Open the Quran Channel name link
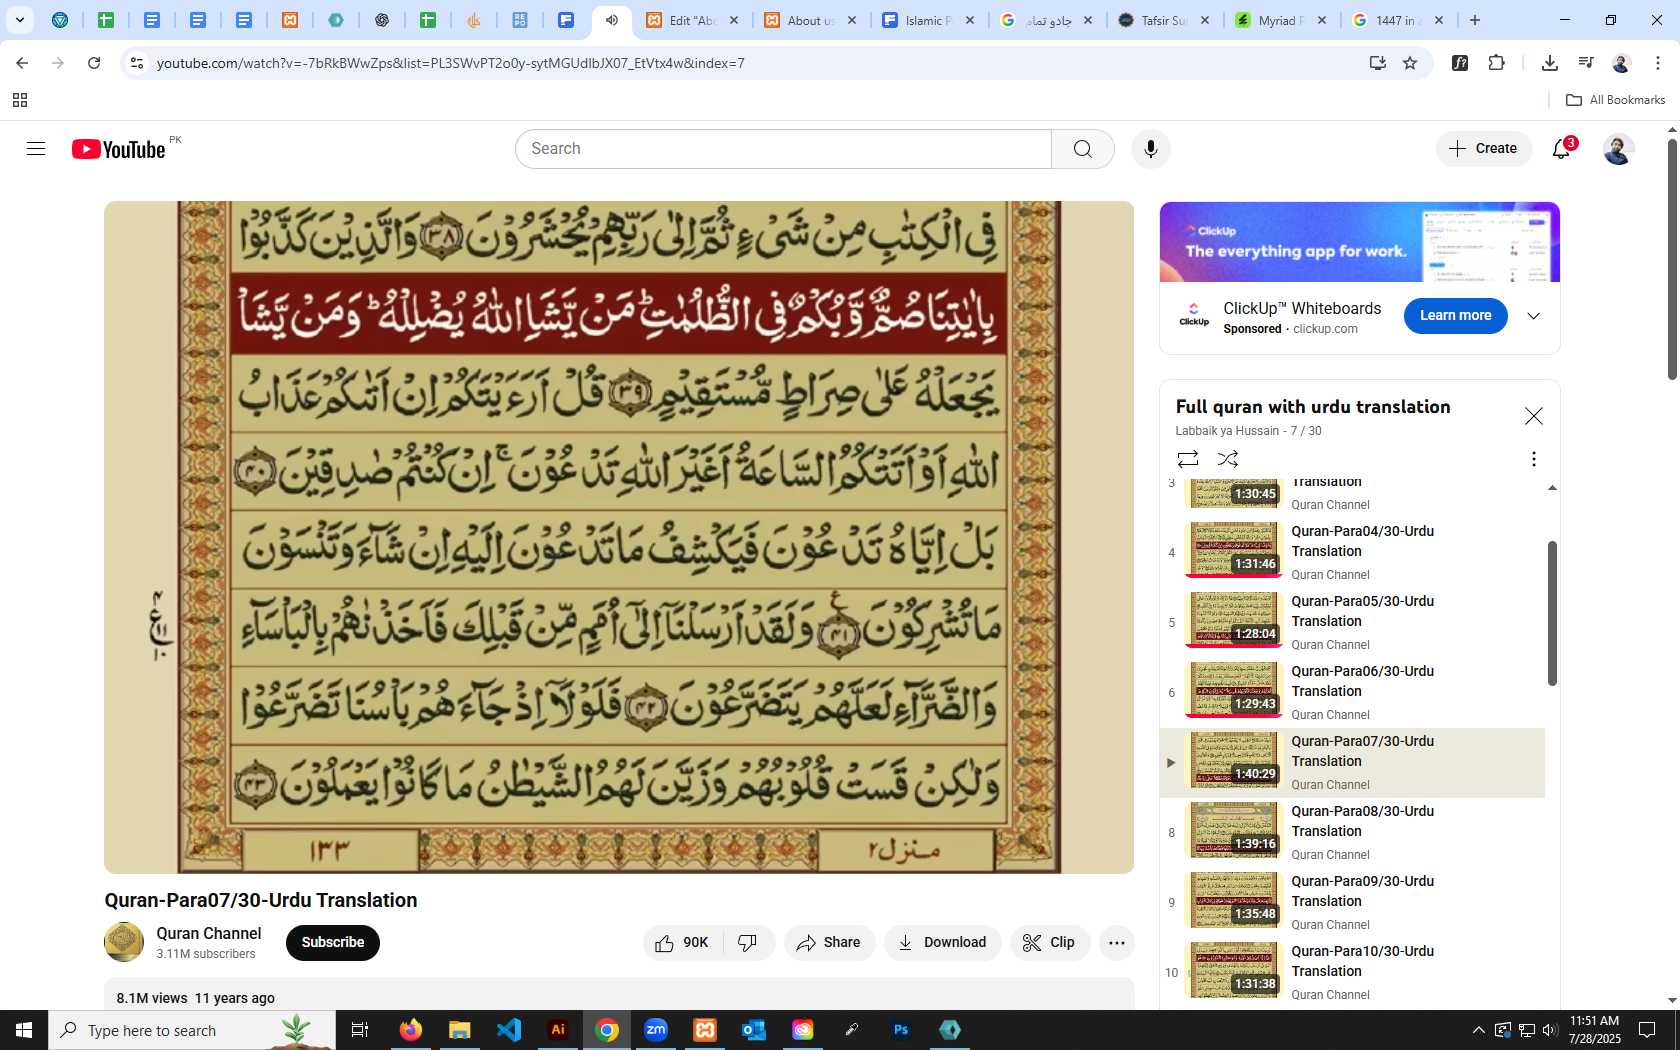The height and width of the screenshot is (1050, 1680). coord(208,933)
